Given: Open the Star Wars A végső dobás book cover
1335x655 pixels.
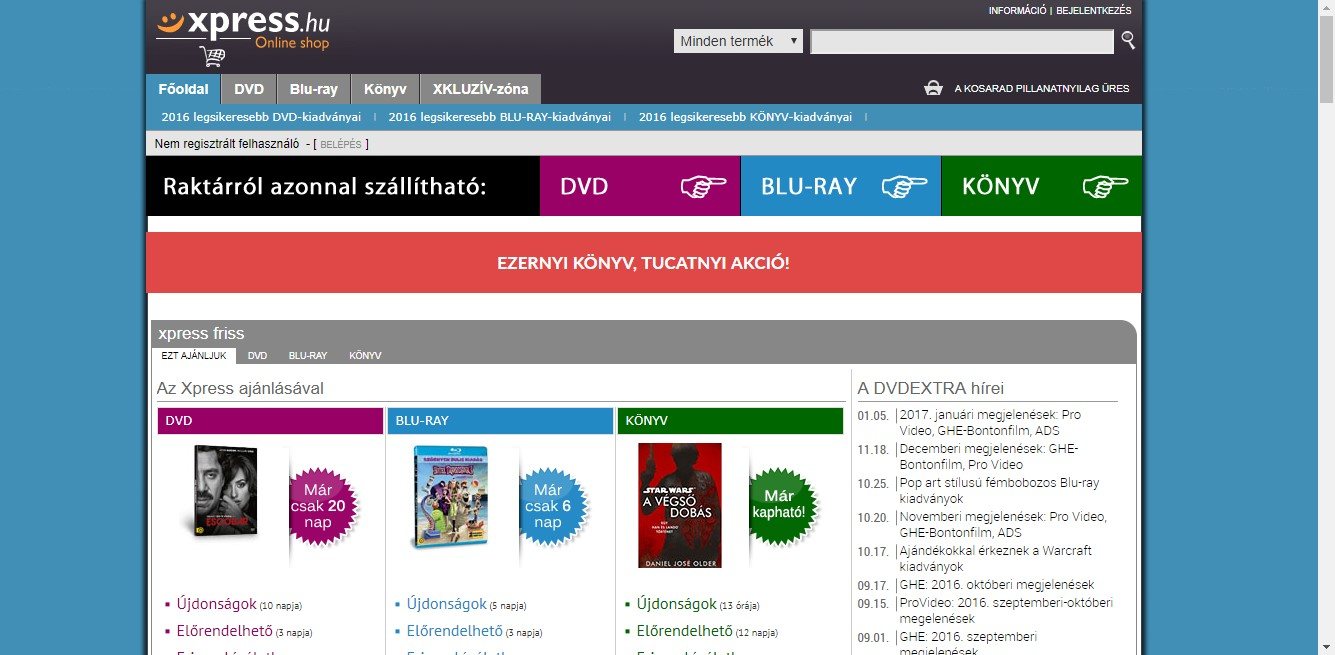Looking at the screenshot, I should point(680,505).
